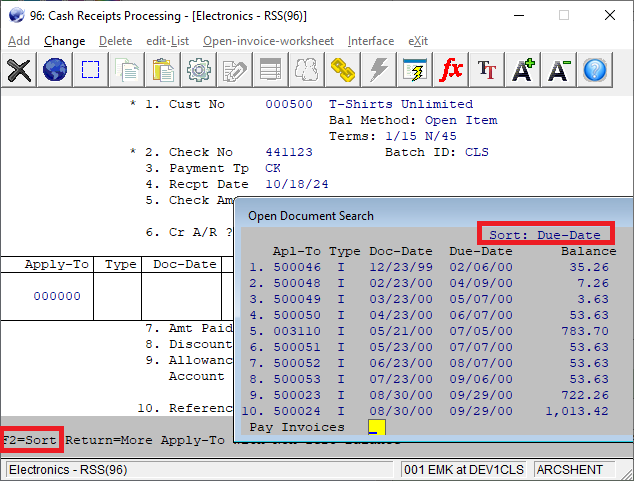634x481 pixels.
Task: Click the notes pencil toolbar icon
Action: pyautogui.click(x=235, y=70)
